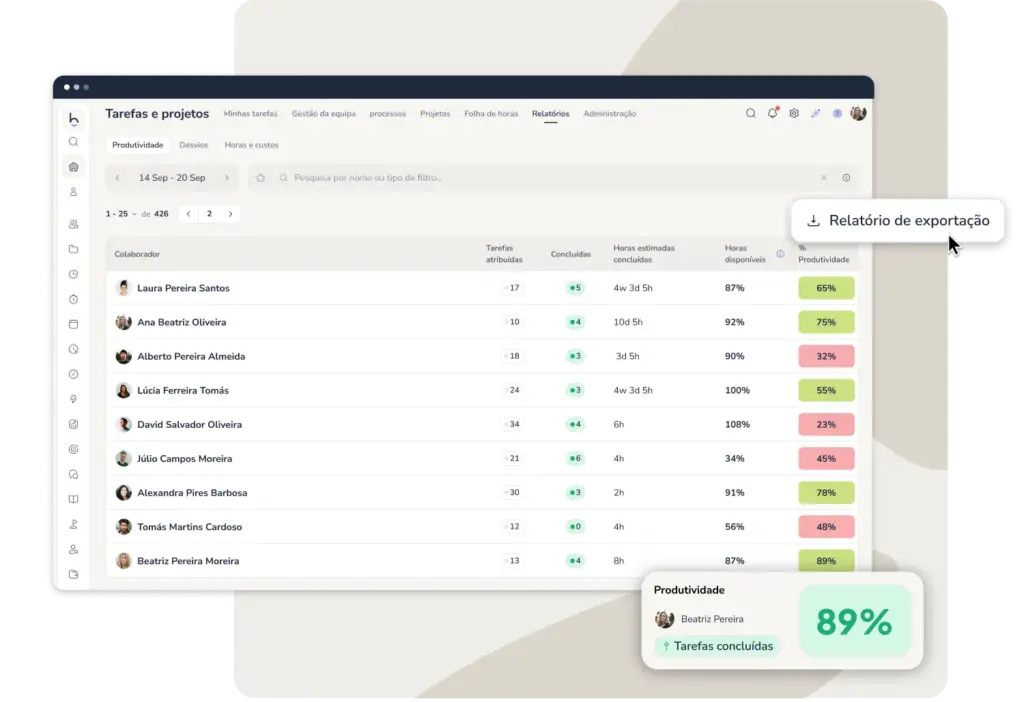Open the team people icon in sidebar
Viewport: 1024px width, 702px height.
[74, 224]
